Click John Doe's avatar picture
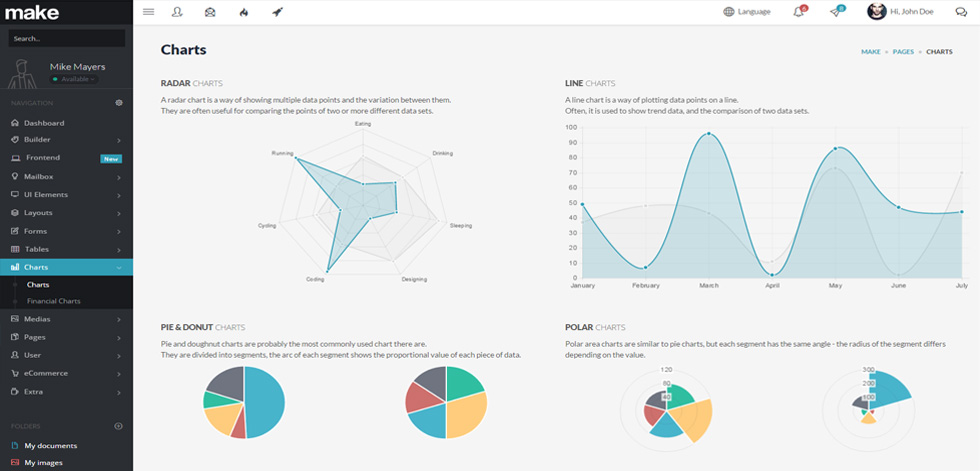Viewport: 980px width, 471px height. 876,11
